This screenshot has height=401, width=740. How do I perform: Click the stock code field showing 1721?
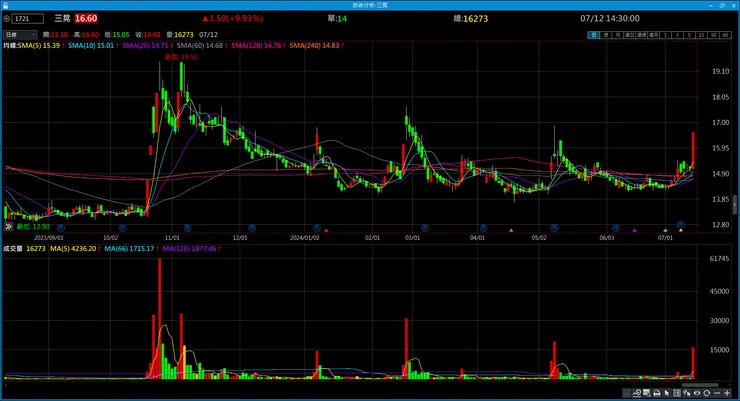tap(27, 19)
